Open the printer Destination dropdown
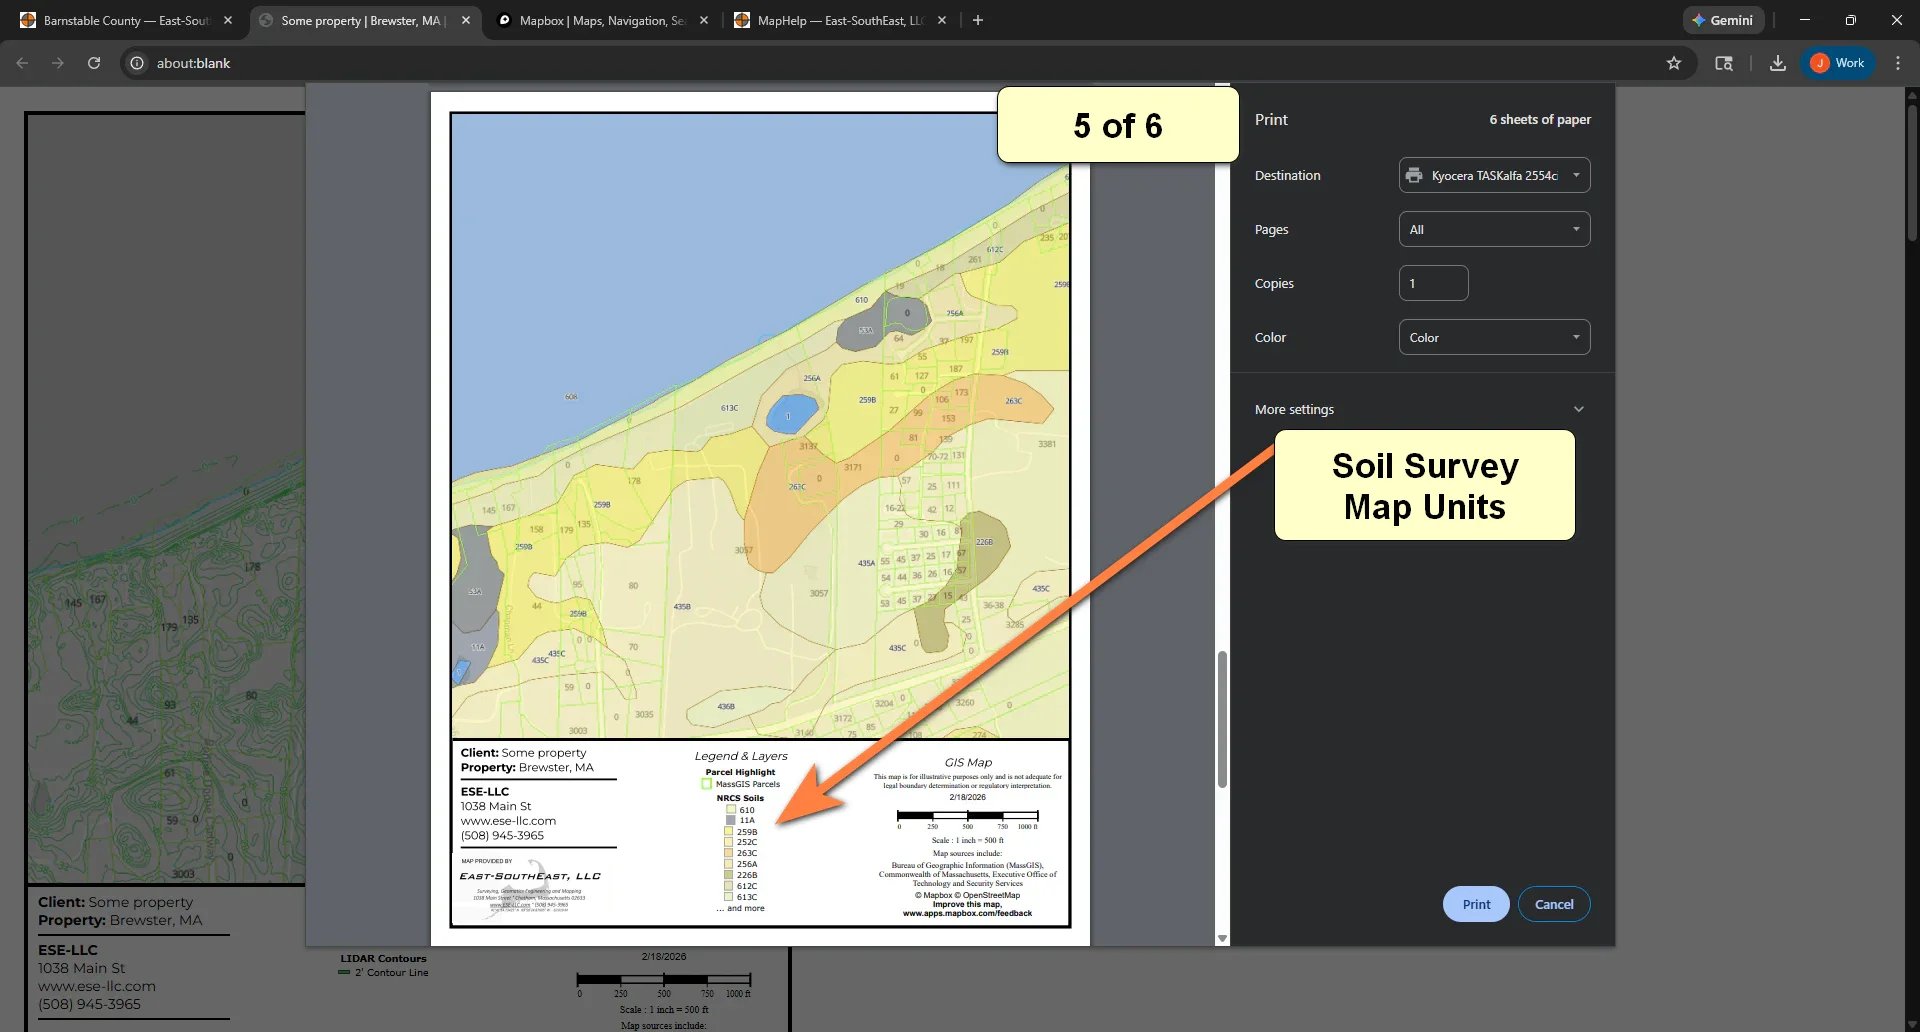 tap(1493, 174)
